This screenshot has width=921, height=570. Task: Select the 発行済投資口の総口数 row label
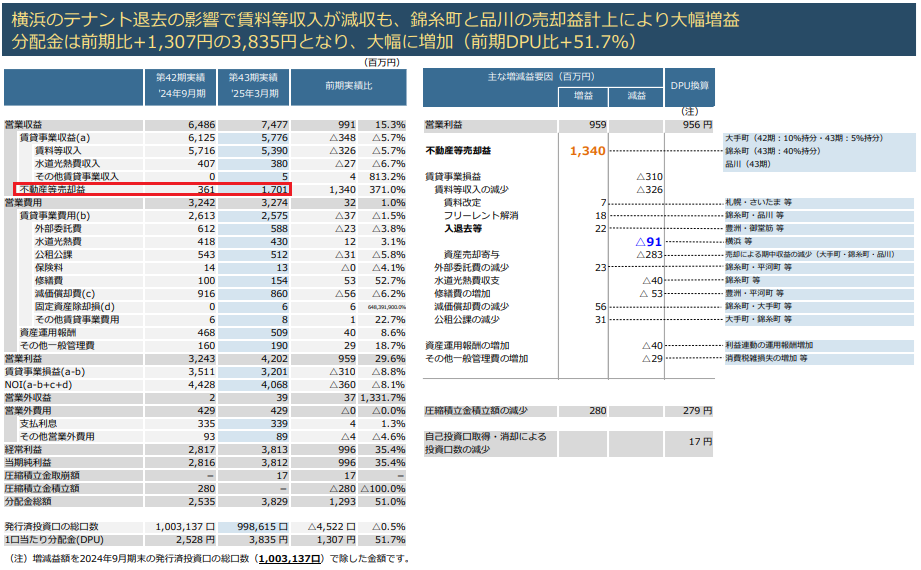(x=52, y=527)
